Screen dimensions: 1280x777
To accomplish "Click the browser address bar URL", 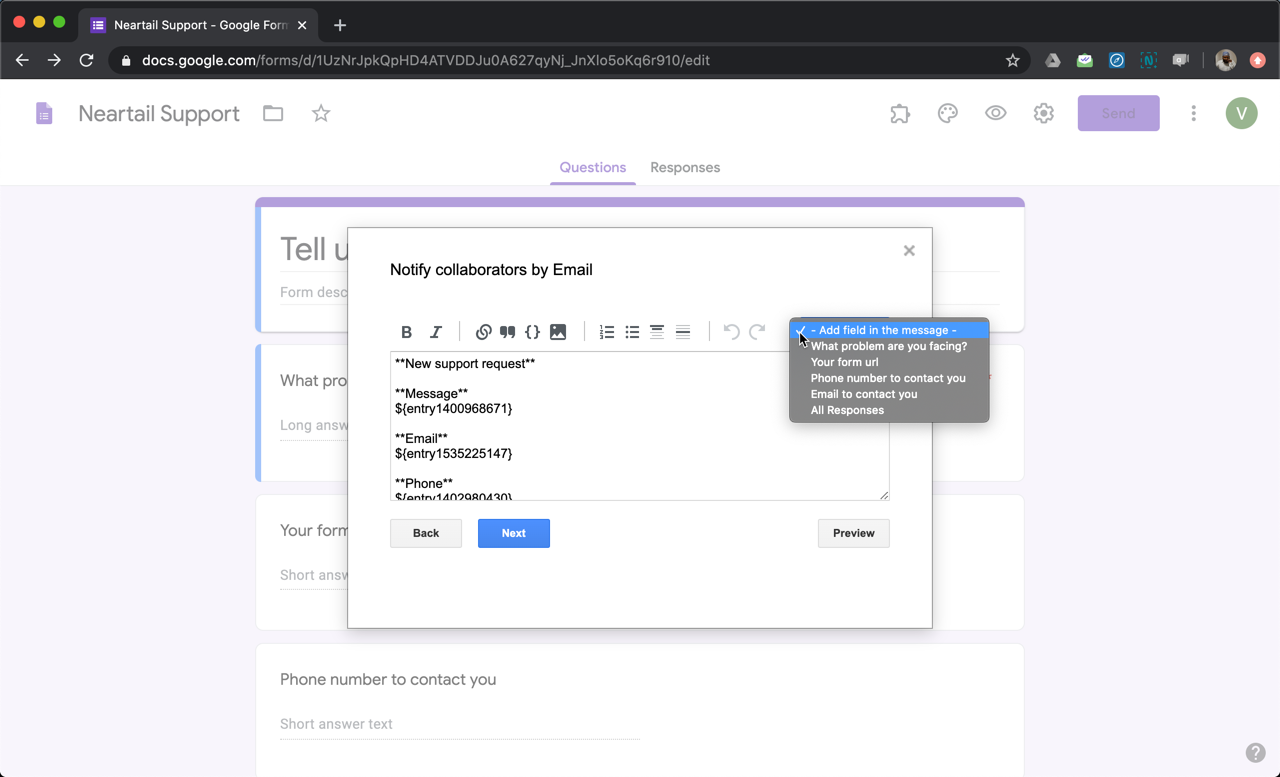I will point(426,60).
